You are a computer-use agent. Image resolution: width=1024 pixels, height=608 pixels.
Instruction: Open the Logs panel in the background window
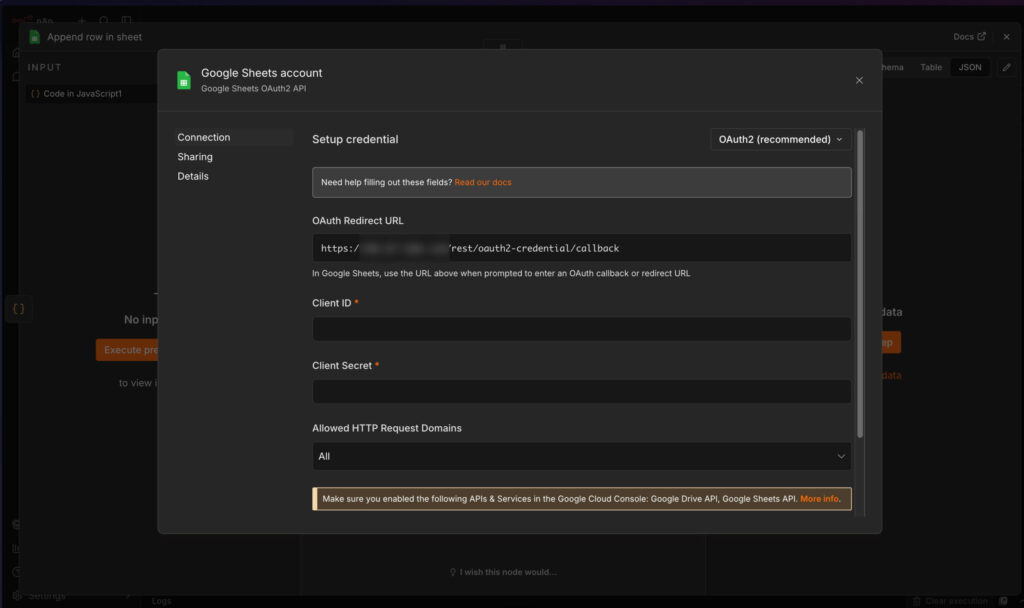[x=161, y=601]
